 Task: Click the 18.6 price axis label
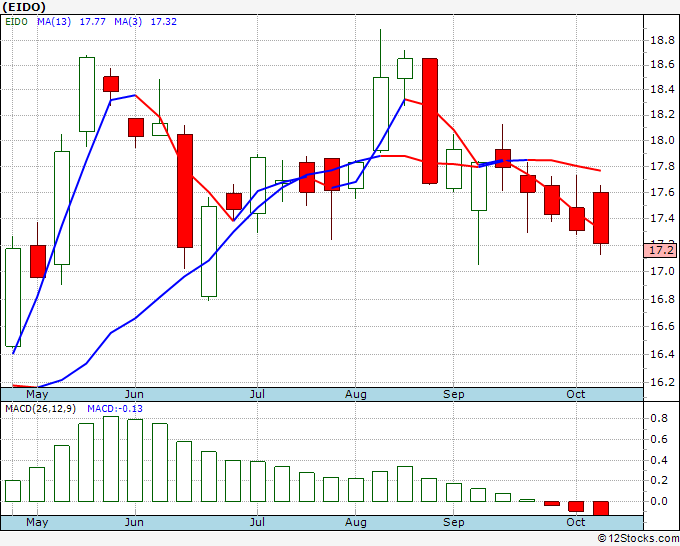(662, 65)
